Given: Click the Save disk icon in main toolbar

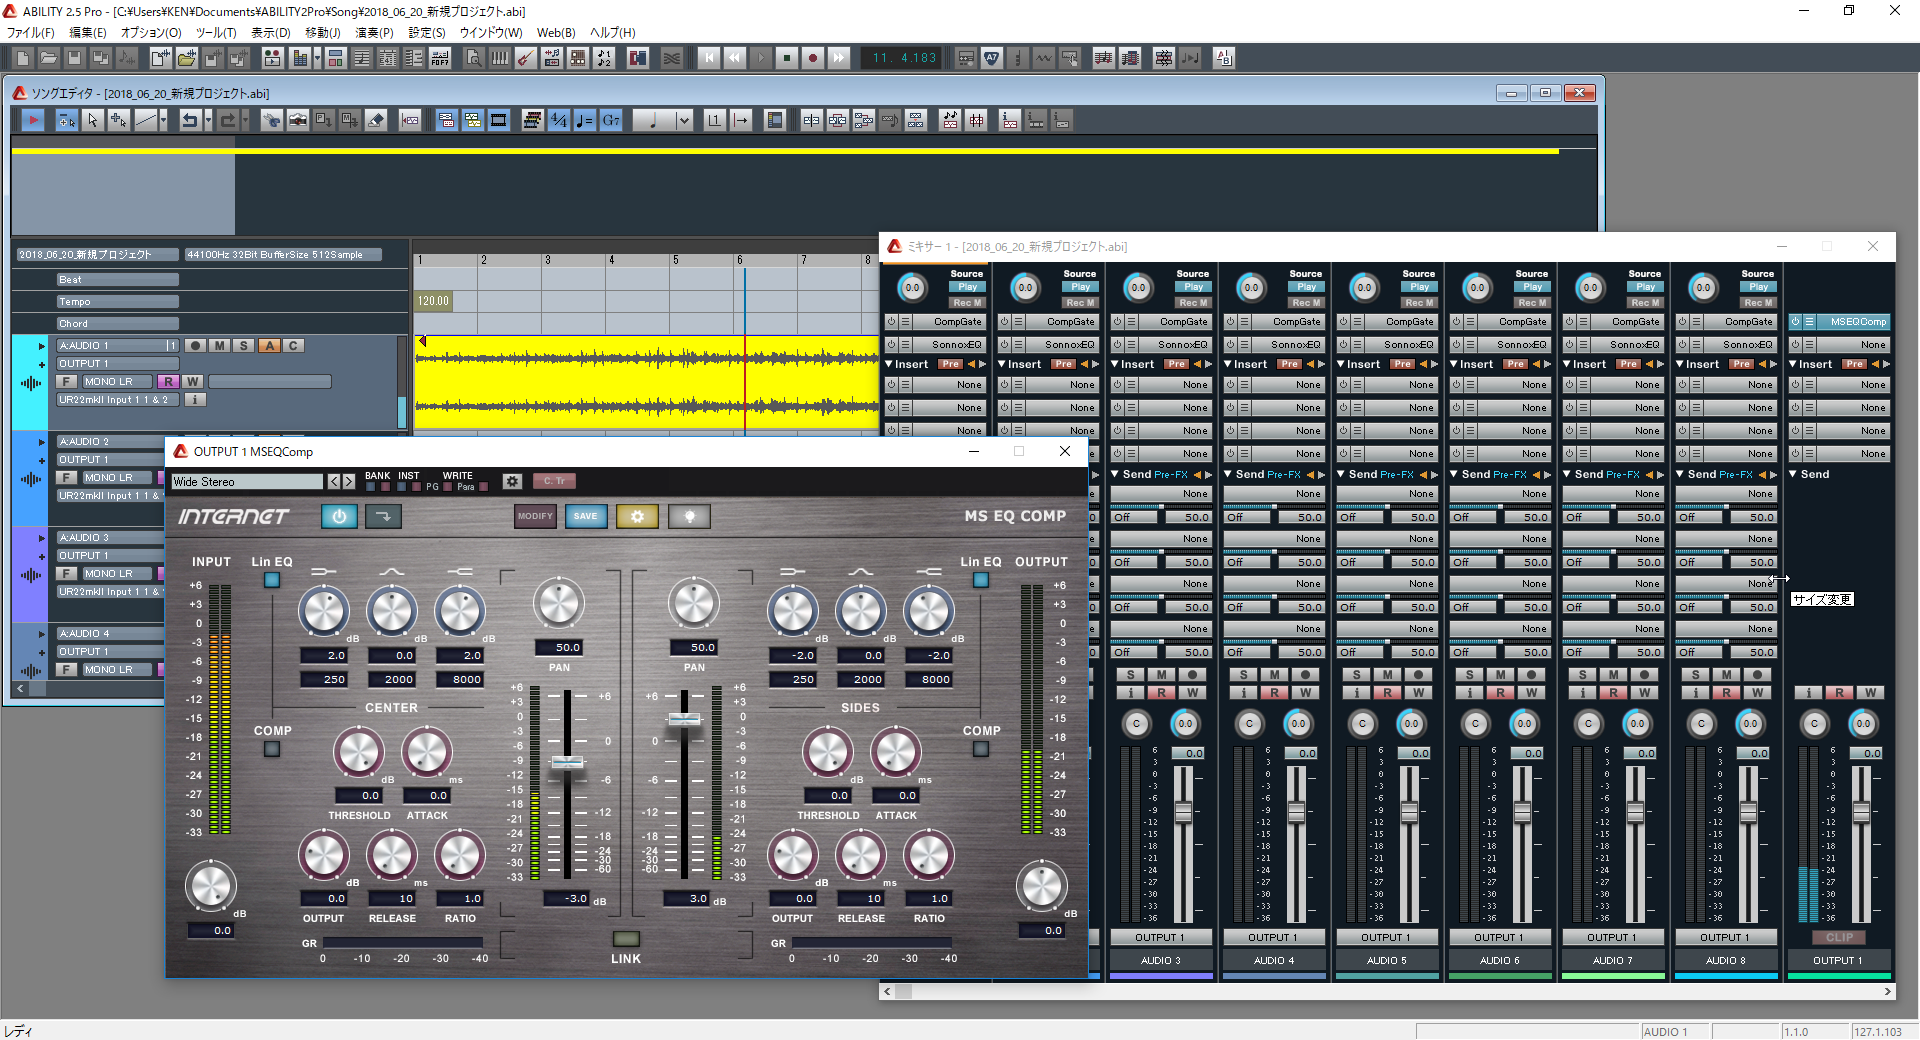Looking at the screenshot, I should pos(74,58).
